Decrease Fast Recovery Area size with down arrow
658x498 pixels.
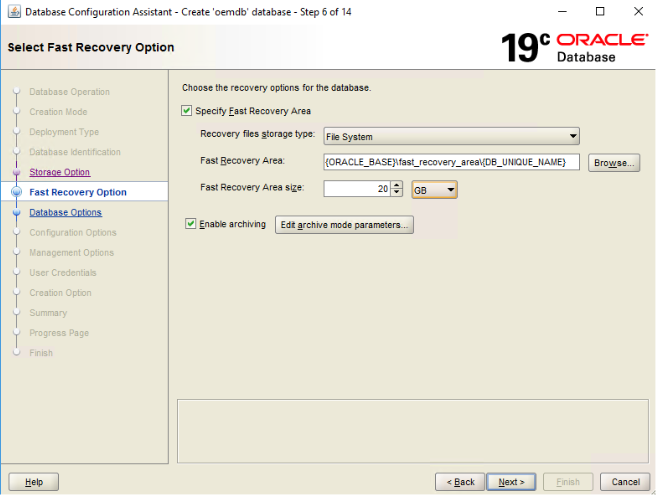pos(397,193)
